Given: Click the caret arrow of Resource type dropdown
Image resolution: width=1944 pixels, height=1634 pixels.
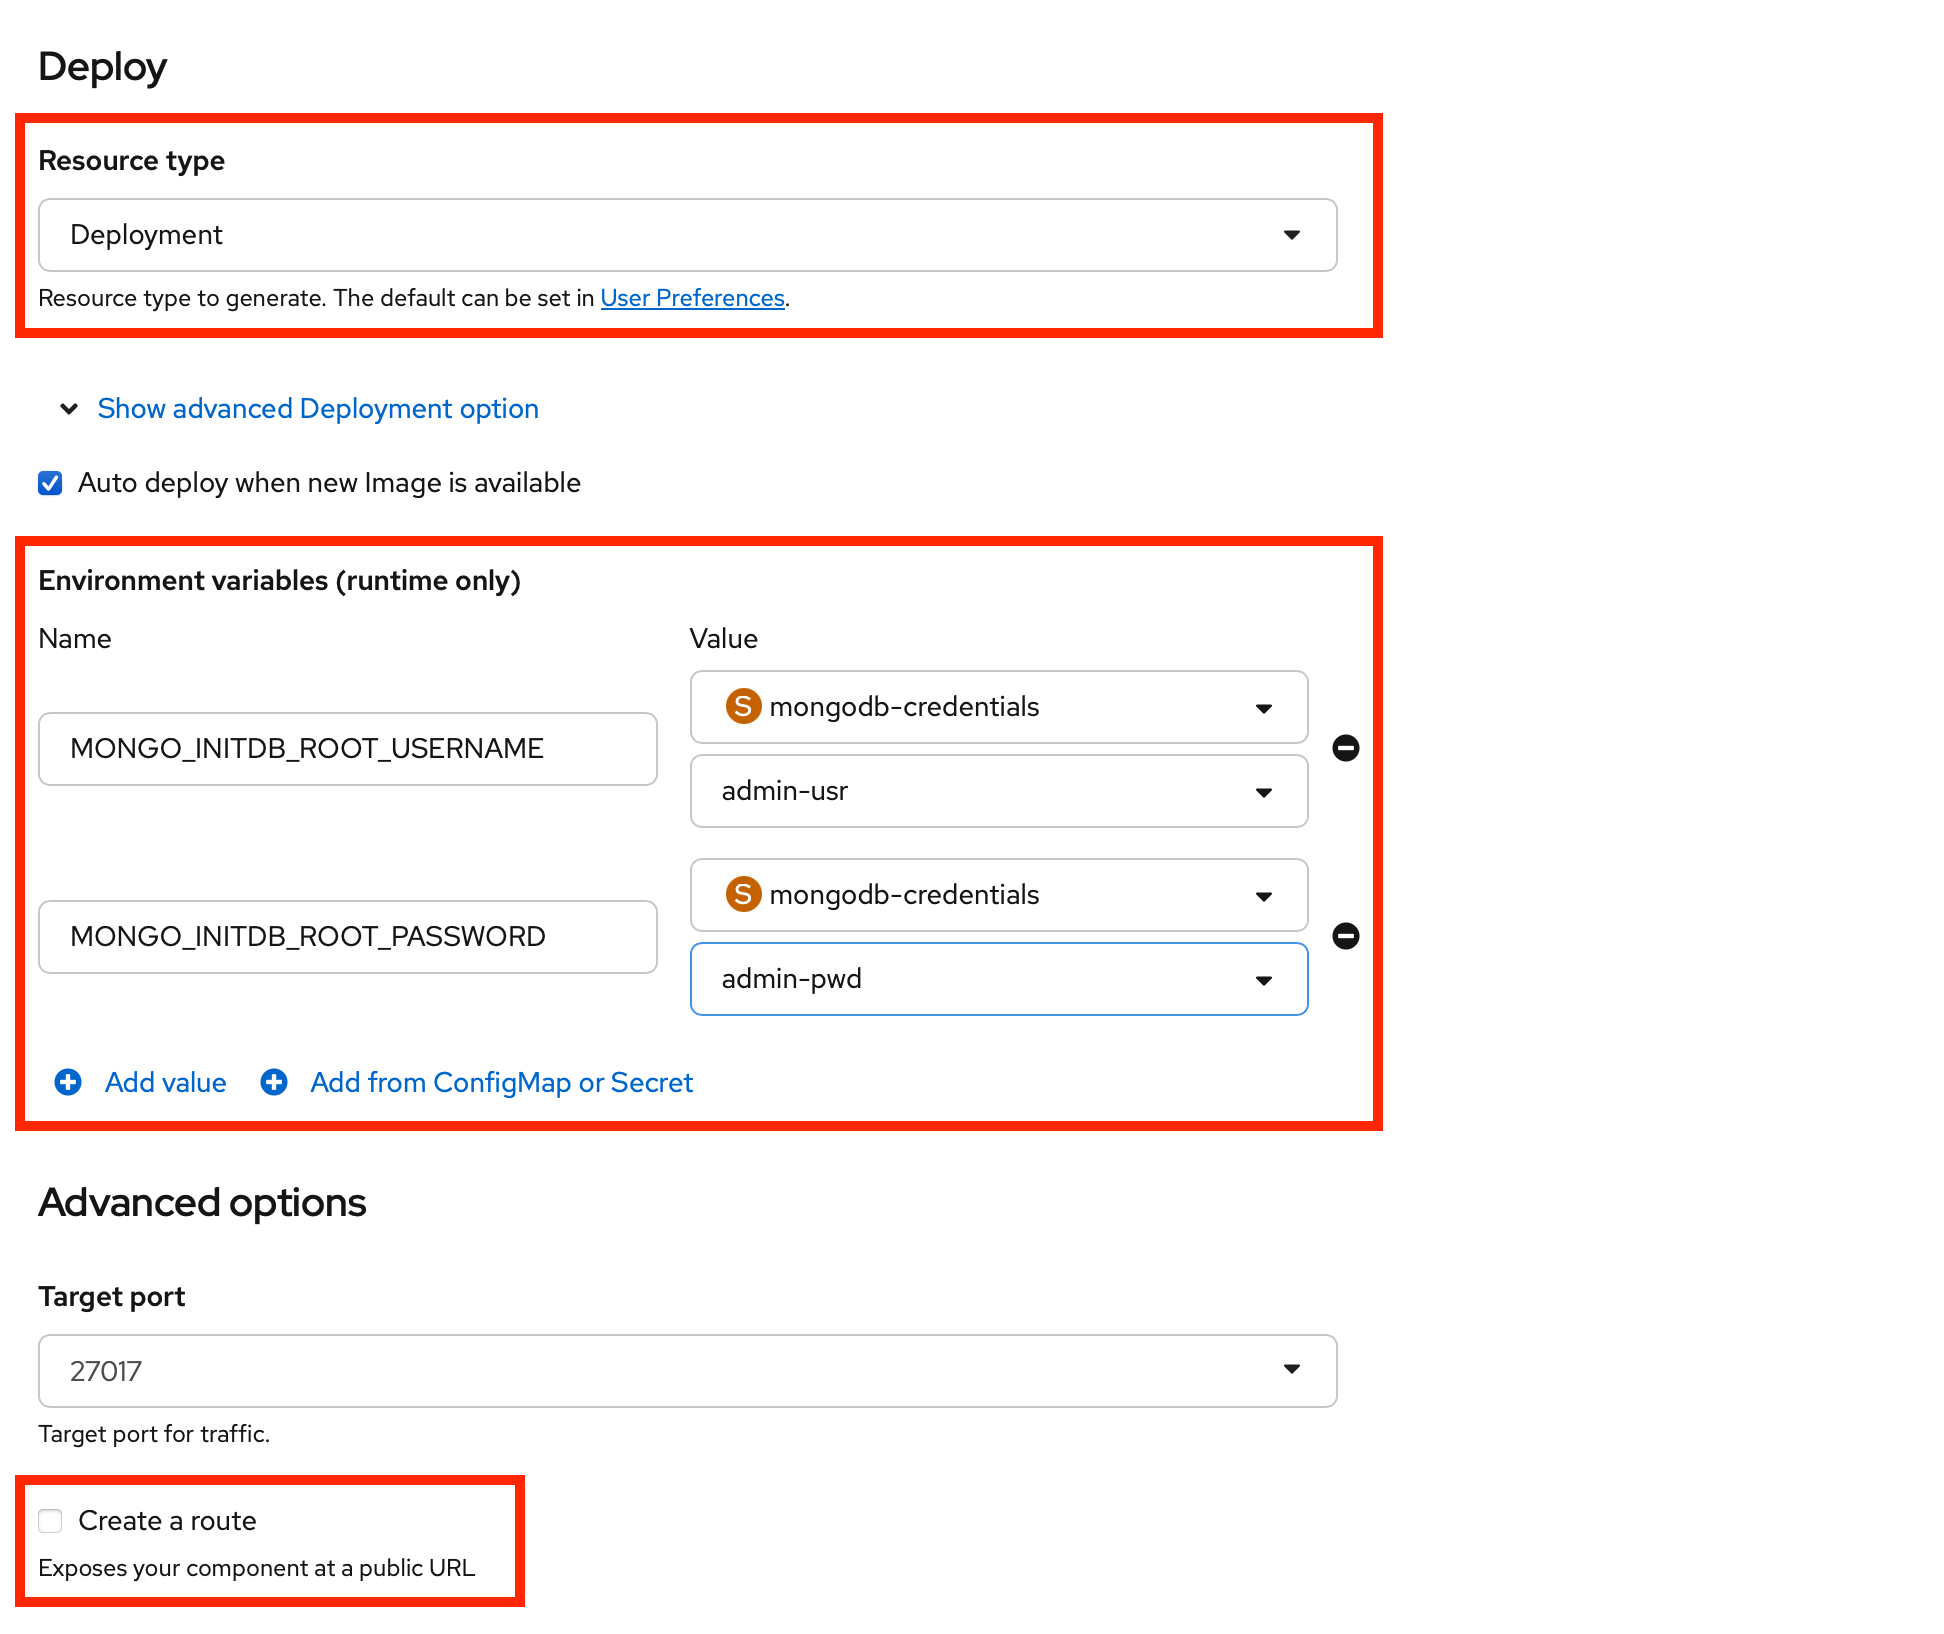Looking at the screenshot, I should pos(1291,235).
